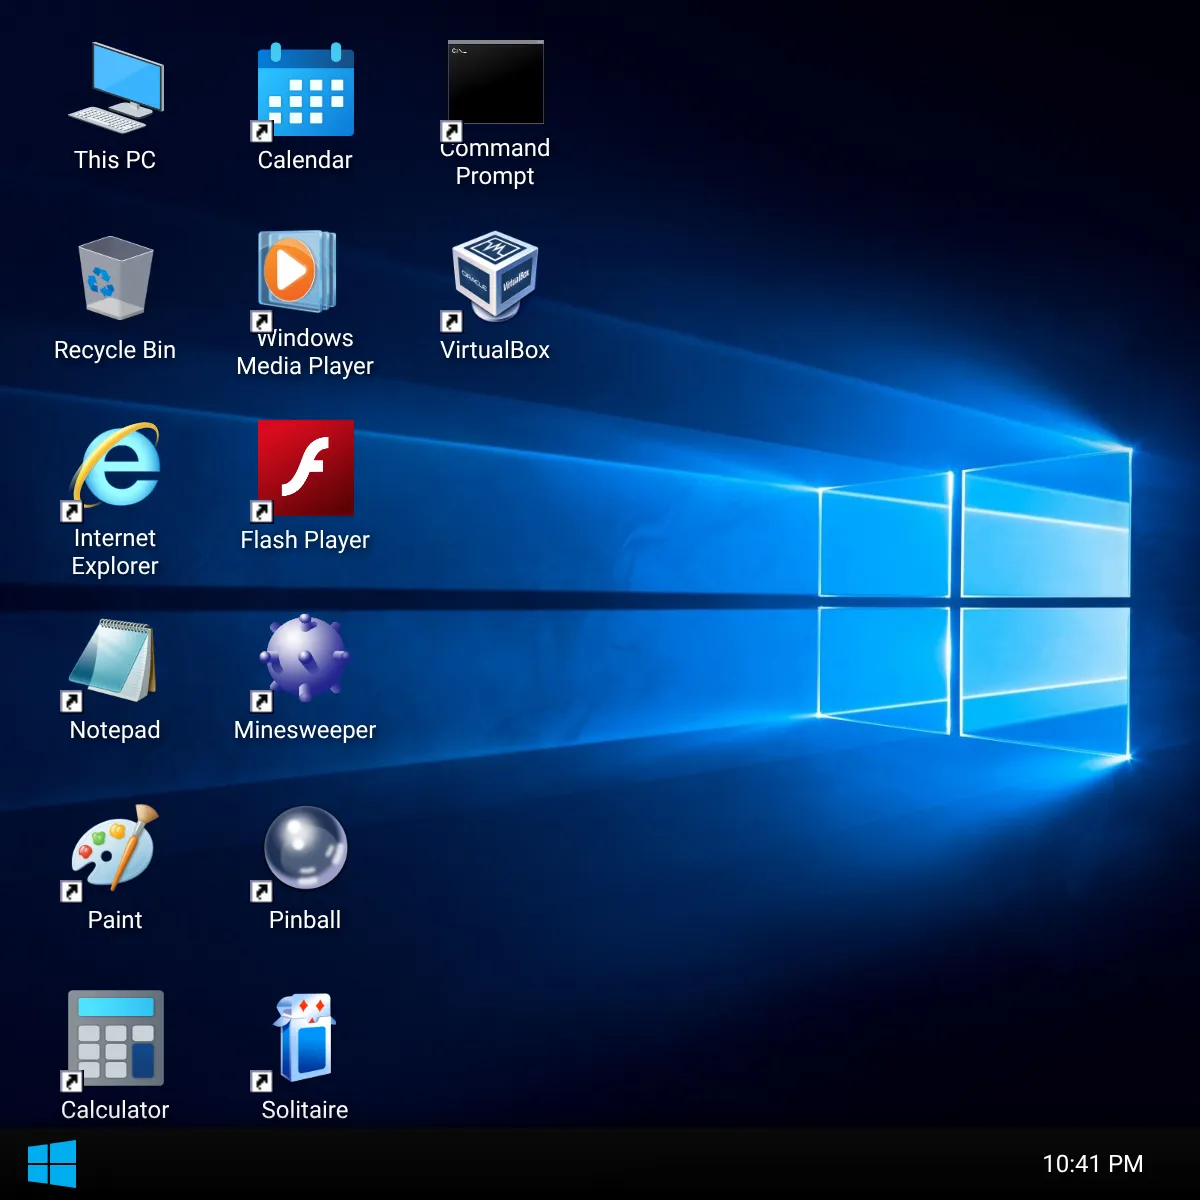
Task: Click the 10:41 PM taskbar clock
Action: (1092, 1164)
